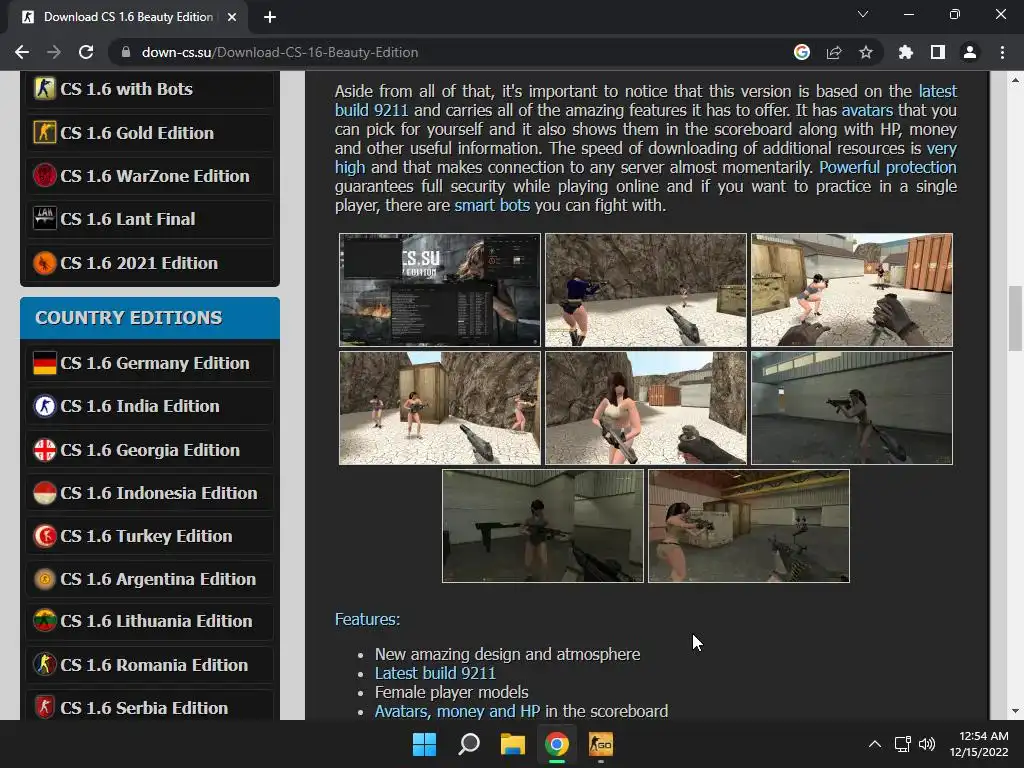Image resolution: width=1024 pixels, height=768 pixels.
Task: Open the orange container screenshot thumbnail
Action: coord(852,289)
